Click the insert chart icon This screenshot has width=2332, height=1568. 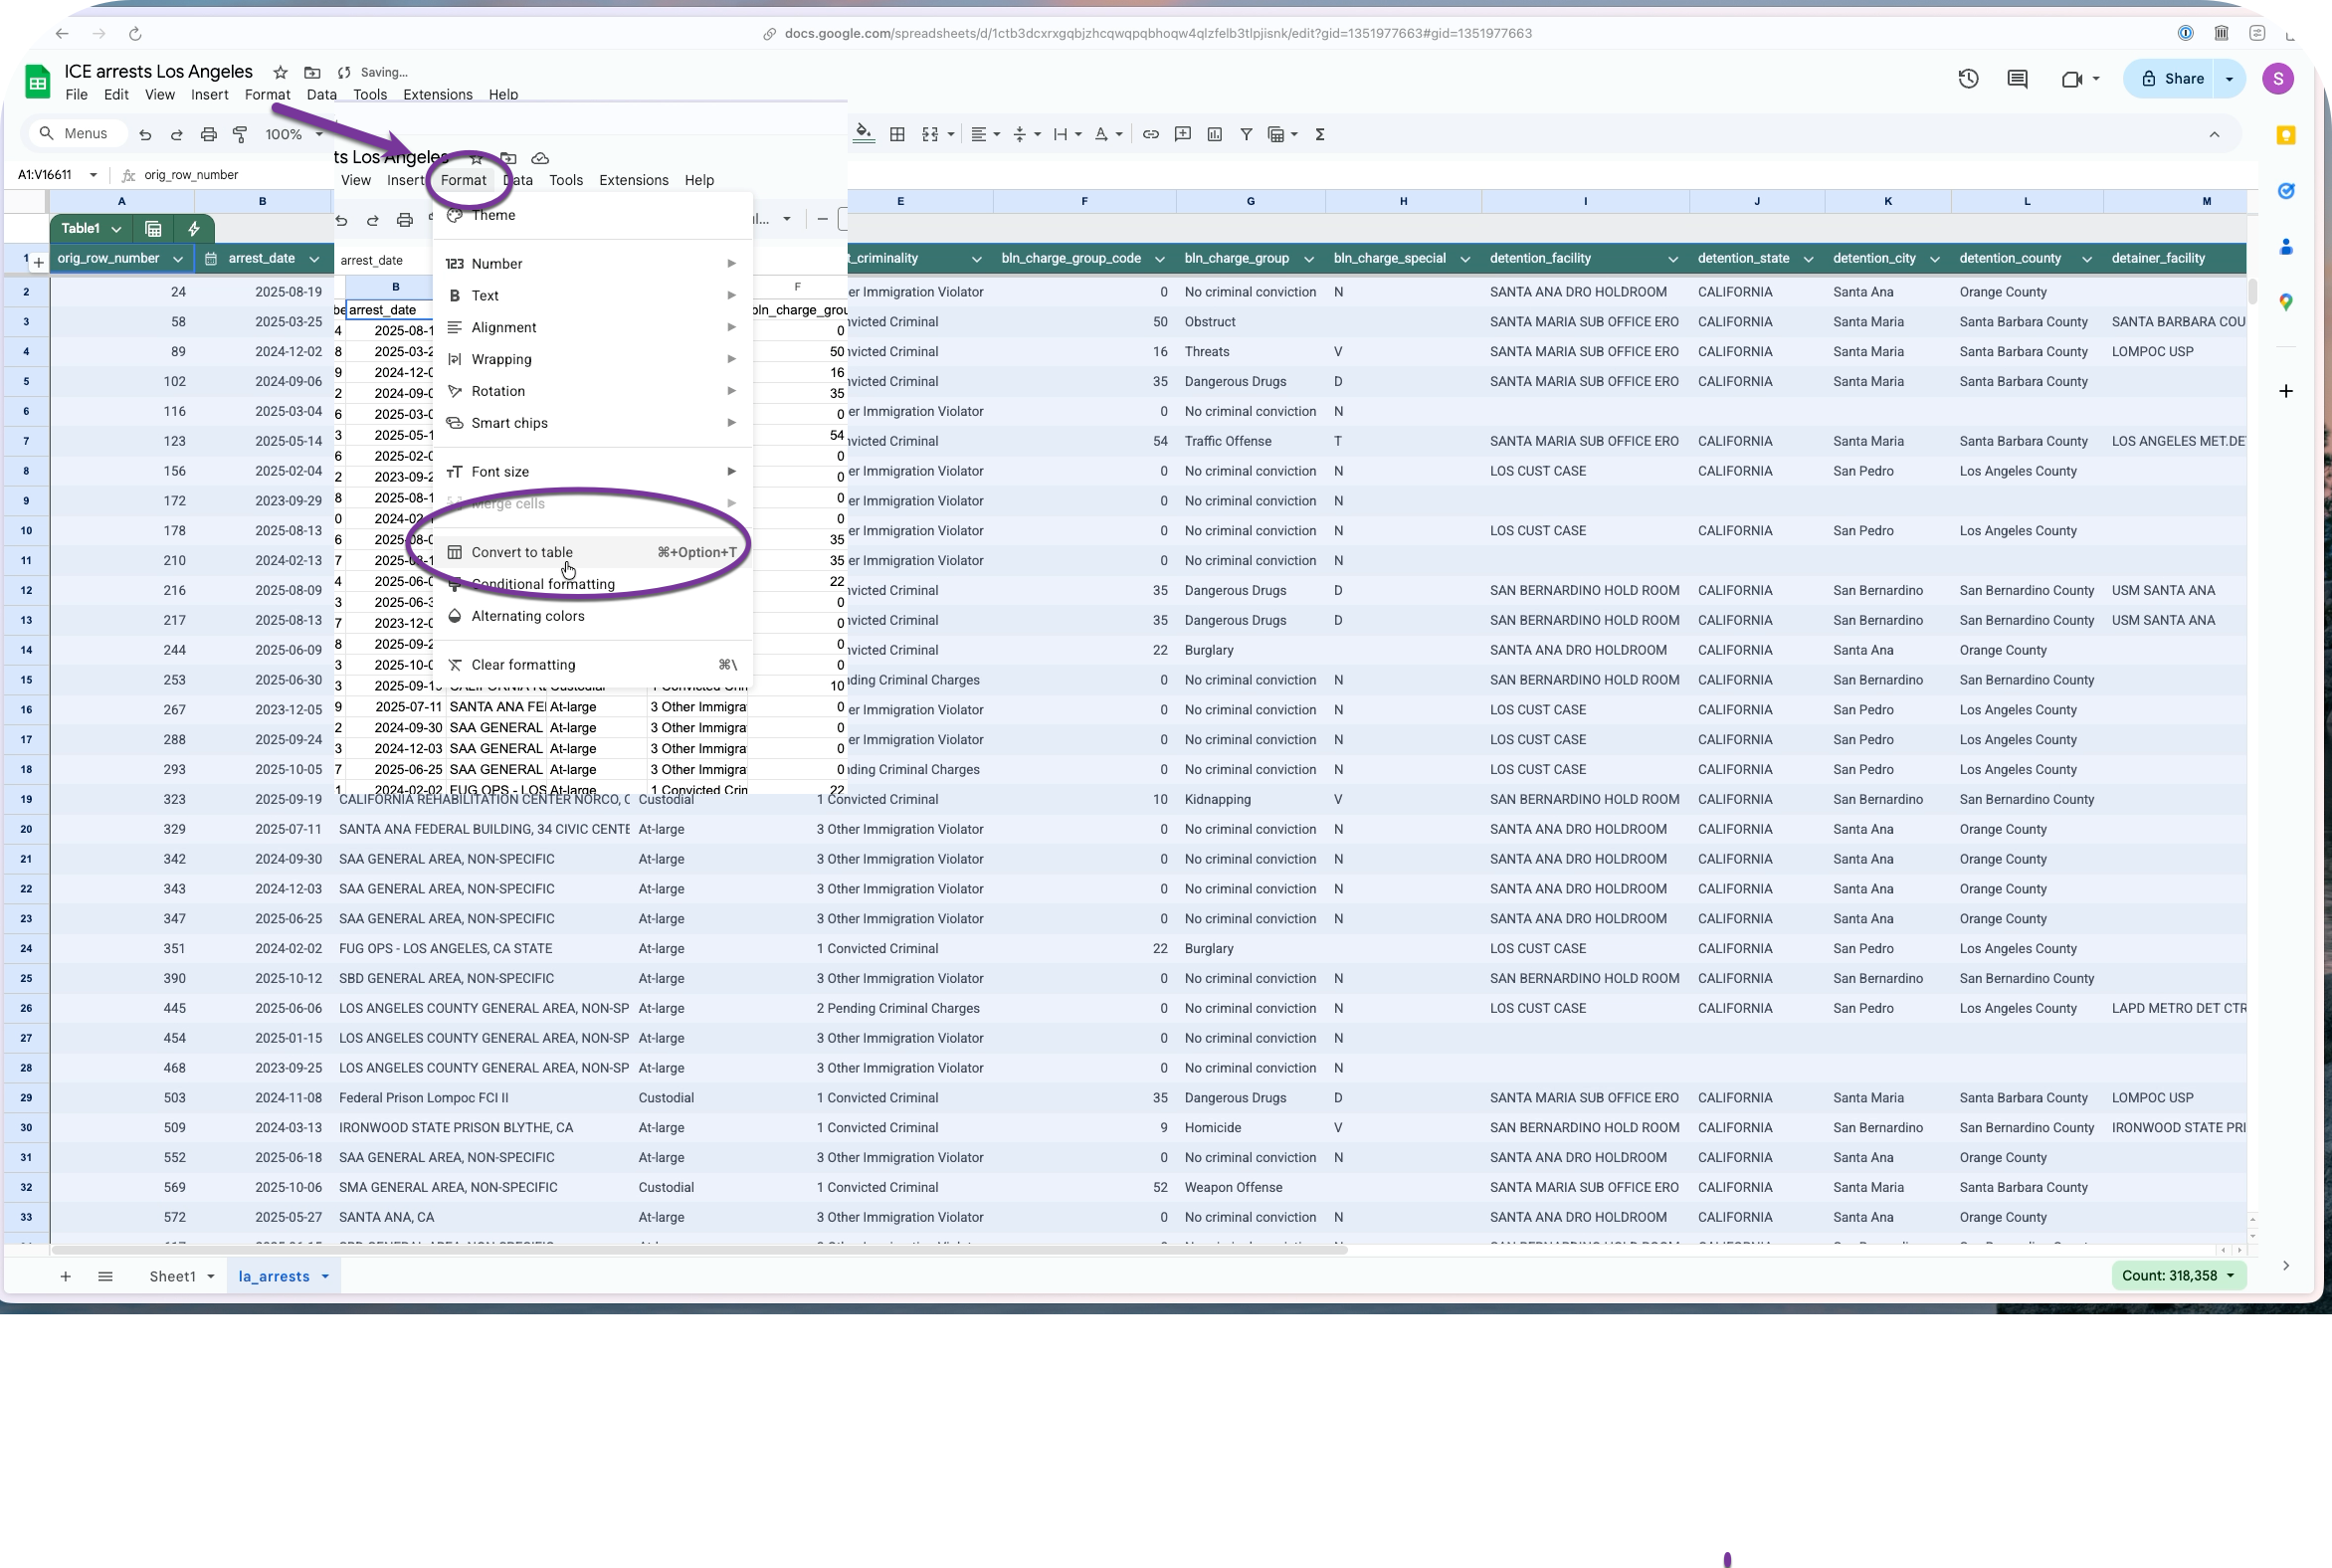(1214, 134)
